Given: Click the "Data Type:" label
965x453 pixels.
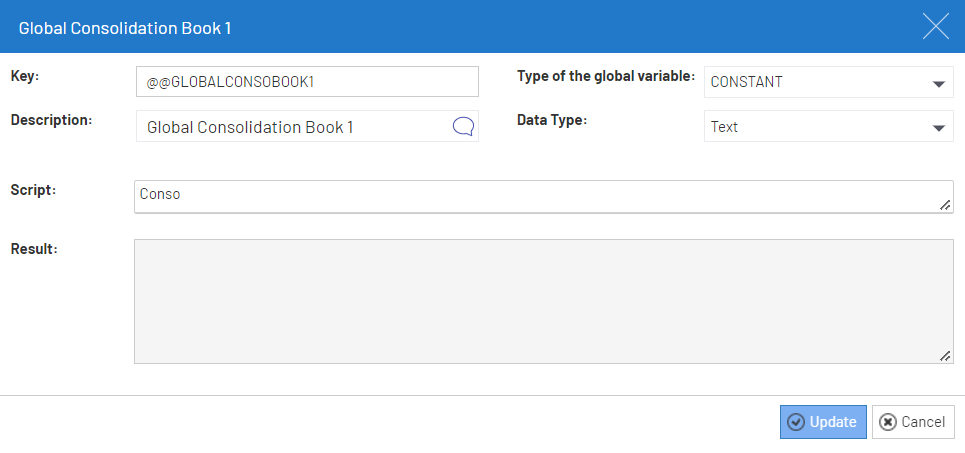Looking at the screenshot, I should click(551, 120).
